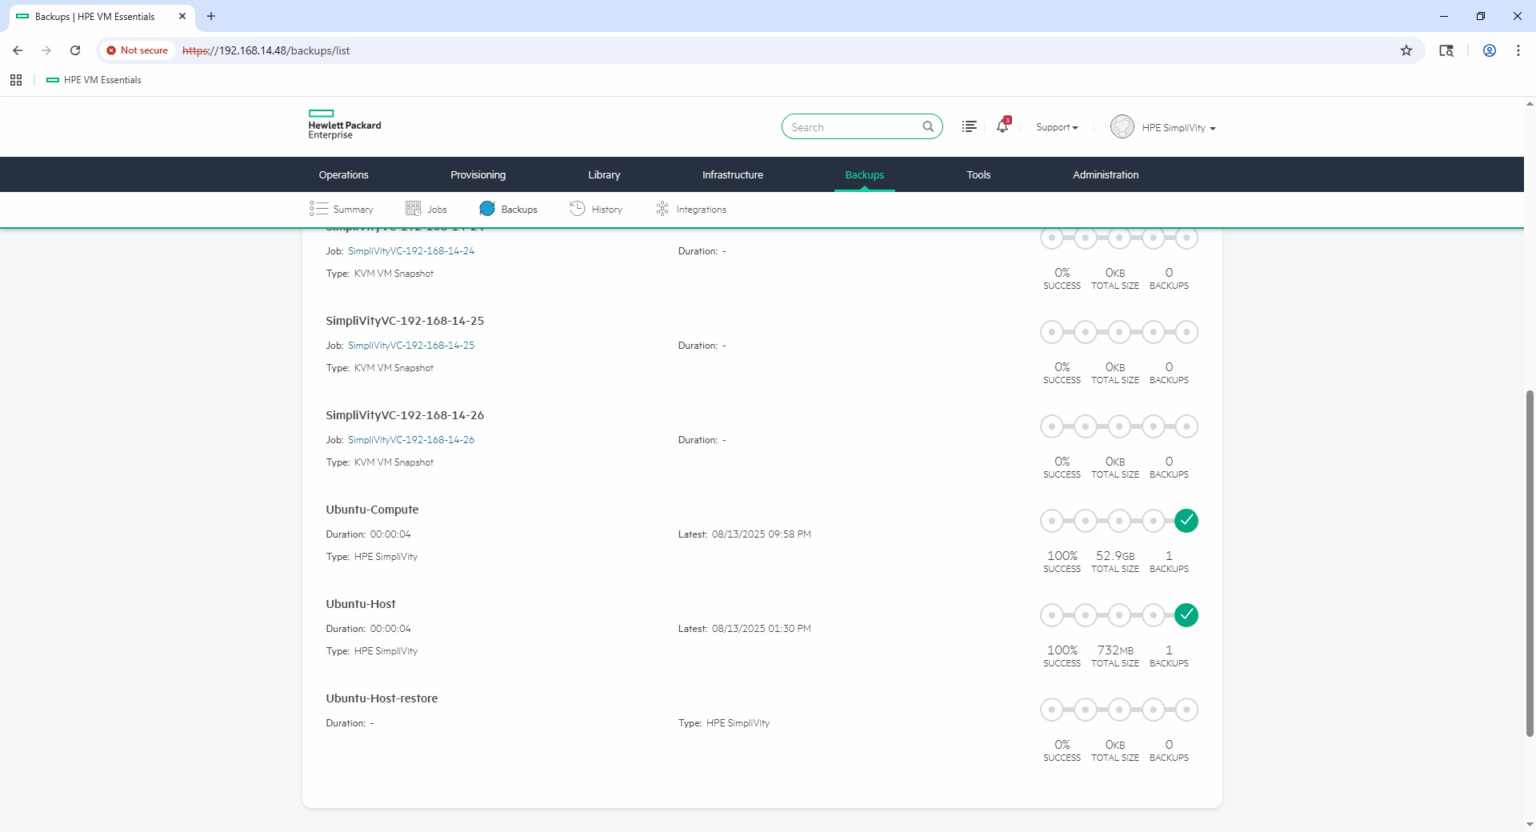Open the Chrome profile icon
Screen dimensions: 1536x832
tap(1489, 50)
